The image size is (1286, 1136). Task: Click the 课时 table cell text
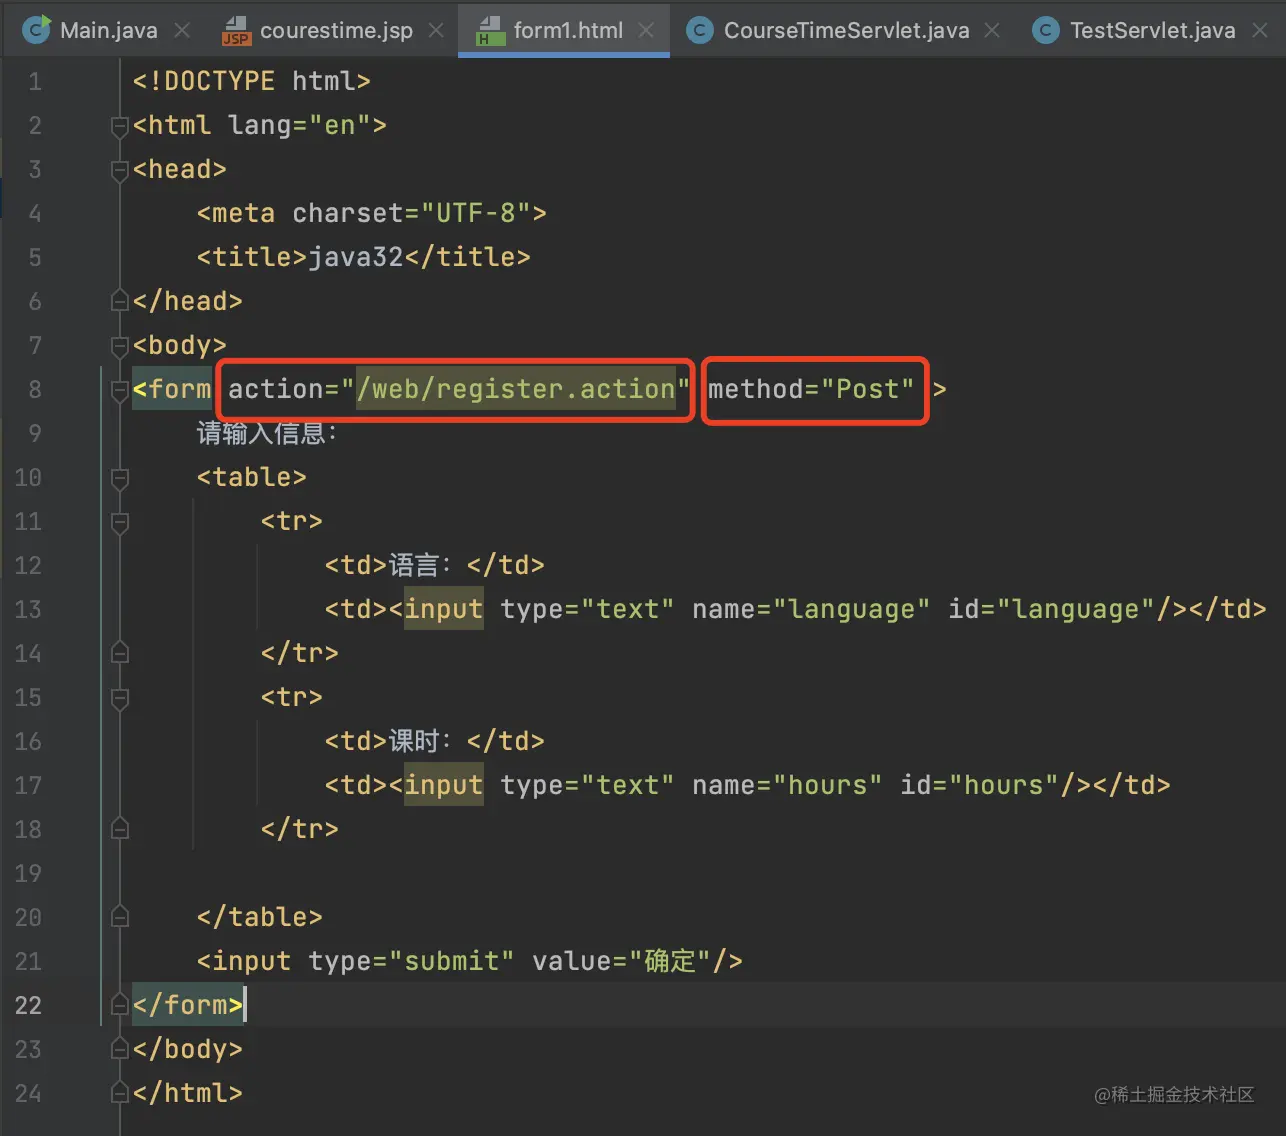pos(420,741)
